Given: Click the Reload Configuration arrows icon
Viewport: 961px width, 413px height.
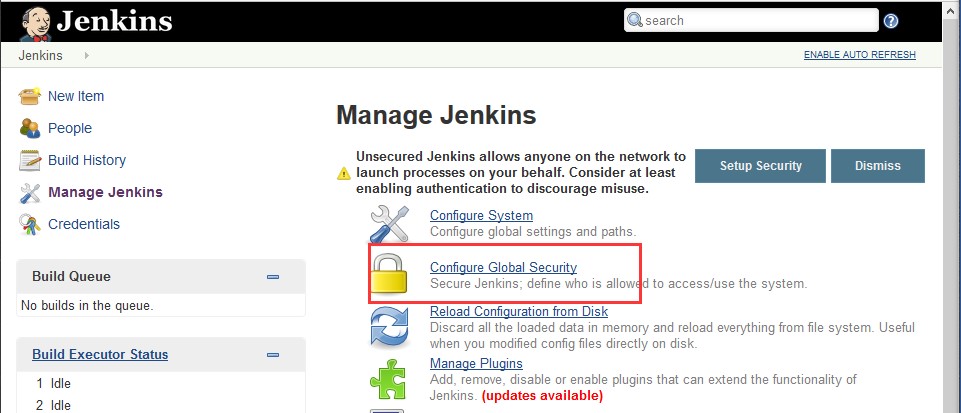Looking at the screenshot, I should [390, 326].
